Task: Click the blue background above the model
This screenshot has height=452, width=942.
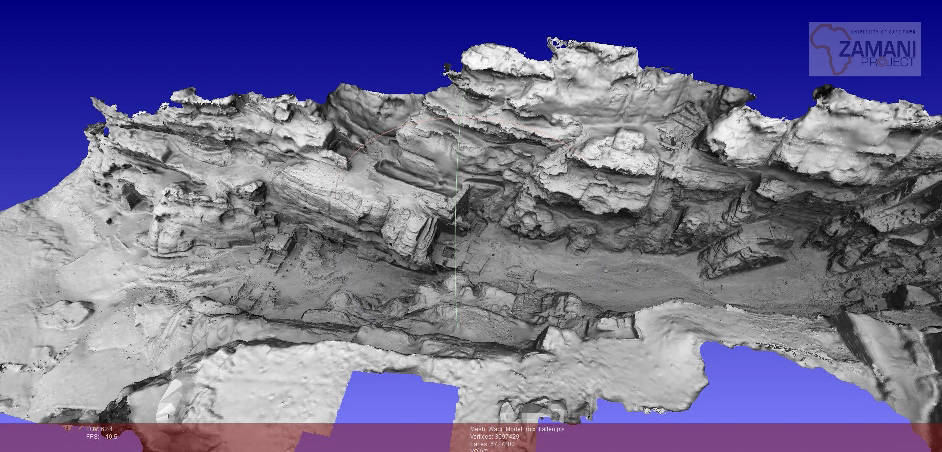Action: 250,40
